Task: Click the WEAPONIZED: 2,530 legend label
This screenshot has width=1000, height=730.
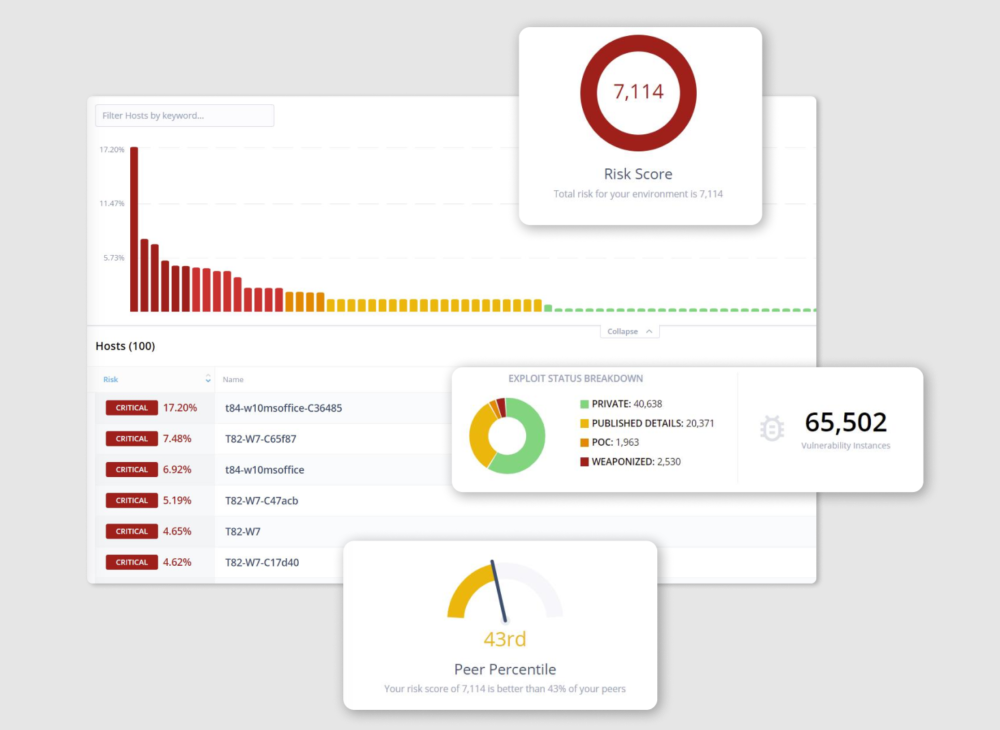Action: 636,462
